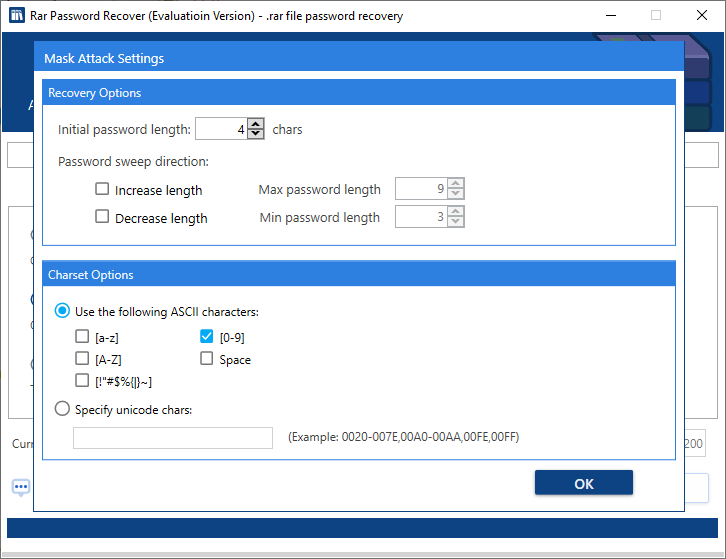Click the Min password length value field

pos(421,217)
